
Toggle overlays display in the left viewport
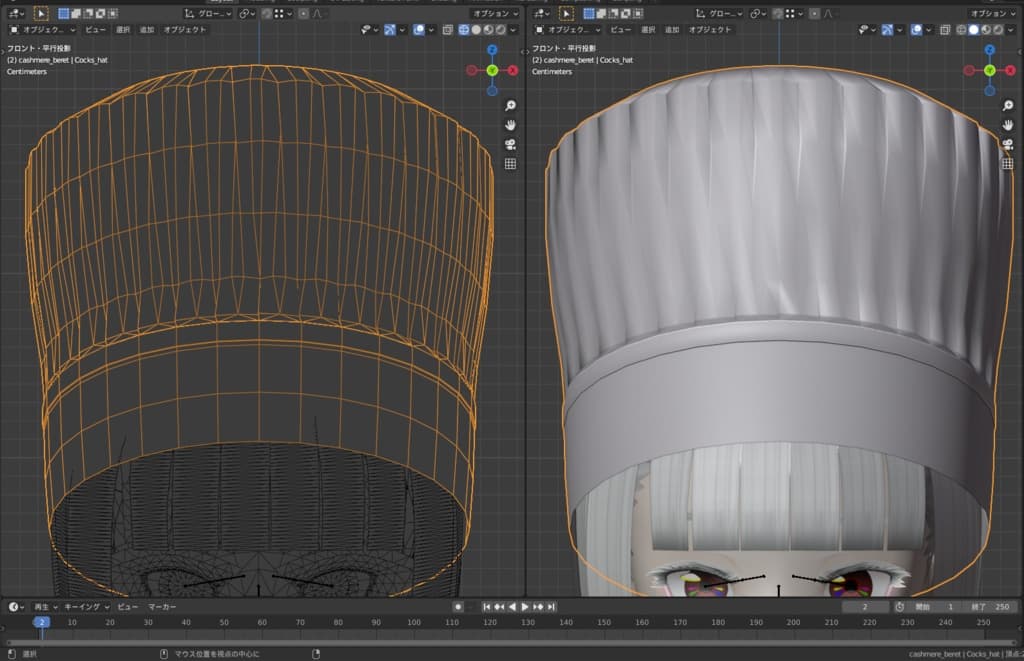[x=419, y=30]
